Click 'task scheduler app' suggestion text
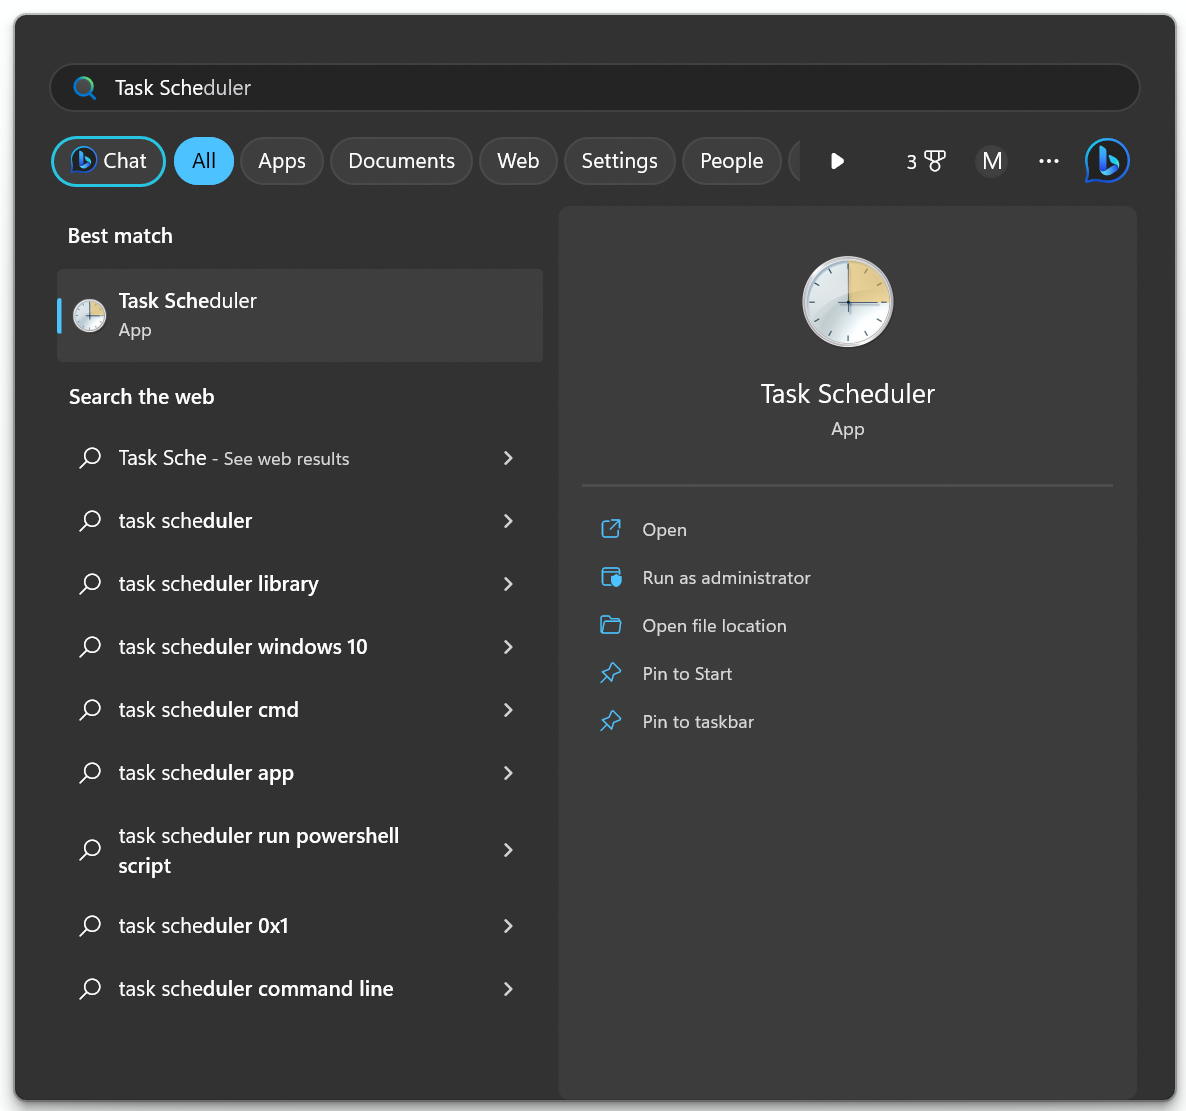Viewport: 1186px width, 1111px height. tap(206, 773)
